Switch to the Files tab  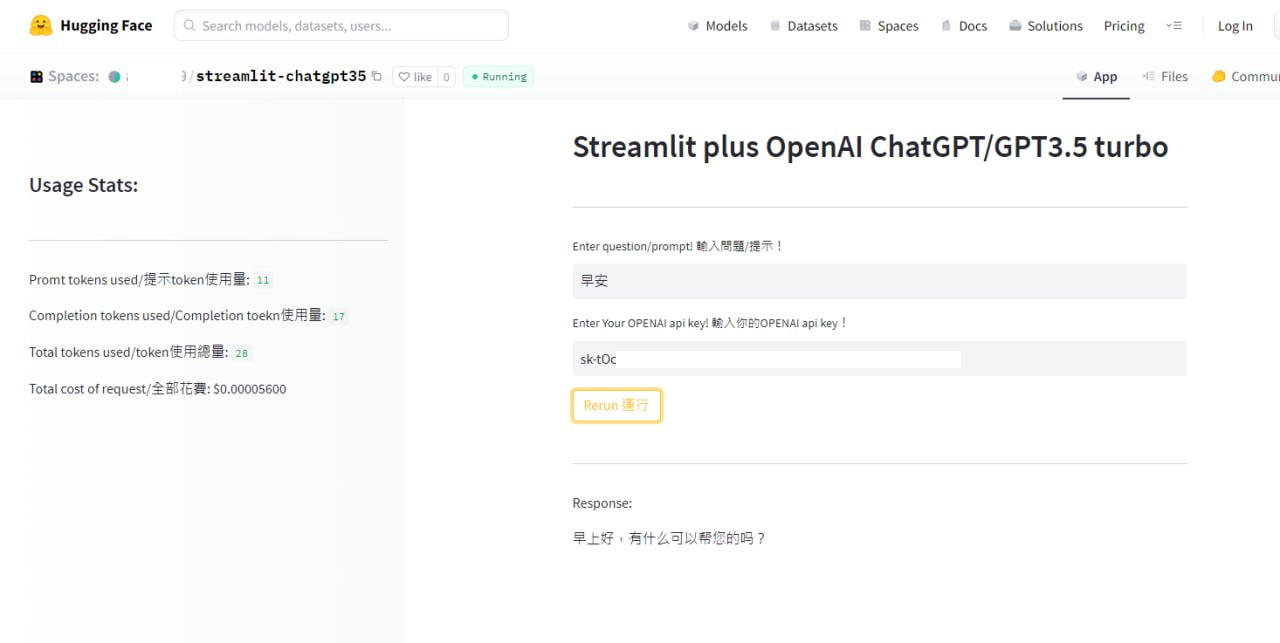[x=1165, y=77]
